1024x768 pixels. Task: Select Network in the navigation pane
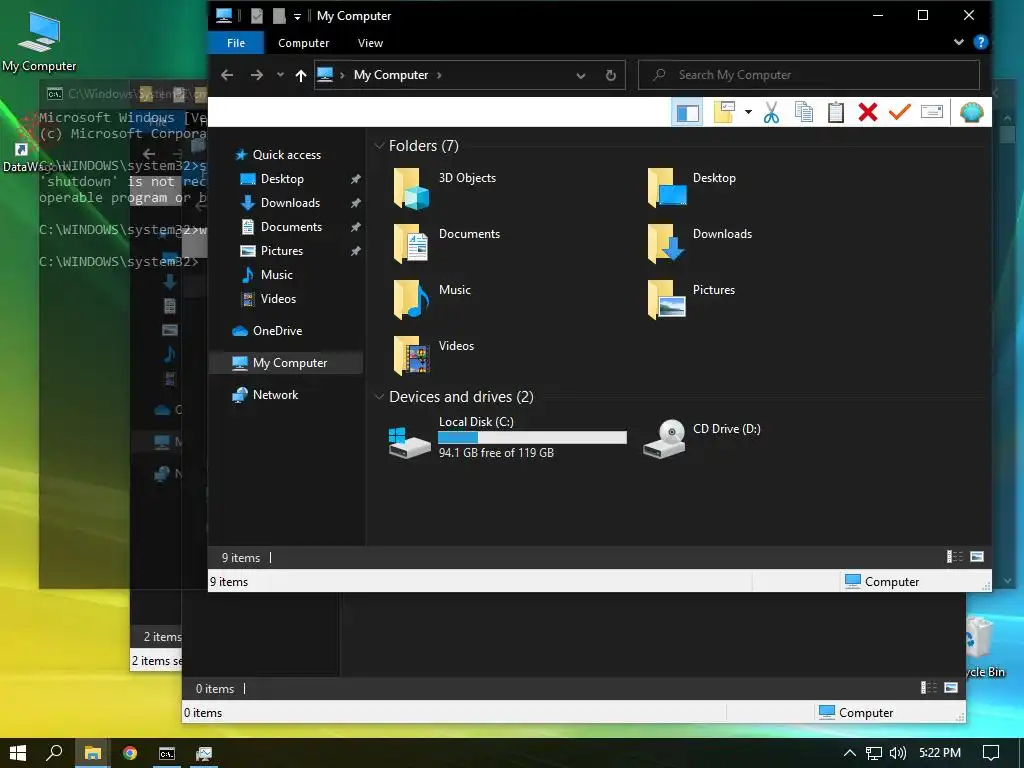pyautogui.click(x=275, y=395)
